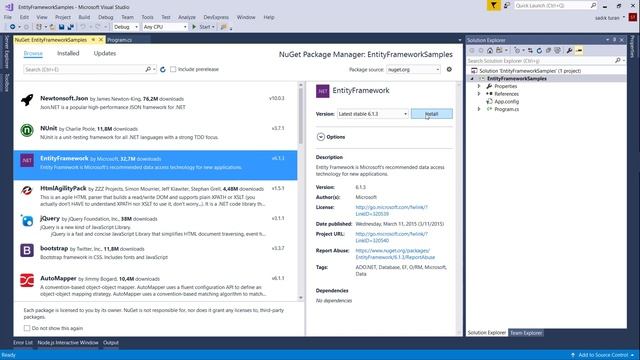The width and height of the screenshot is (640, 360).
Task: Open the Build menu
Action: [x=84, y=17]
